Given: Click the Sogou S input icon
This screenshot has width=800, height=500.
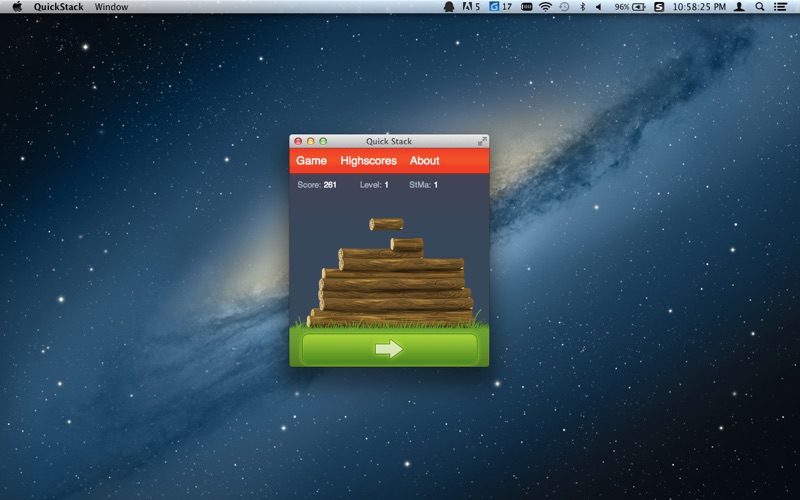Looking at the screenshot, I should point(659,7).
